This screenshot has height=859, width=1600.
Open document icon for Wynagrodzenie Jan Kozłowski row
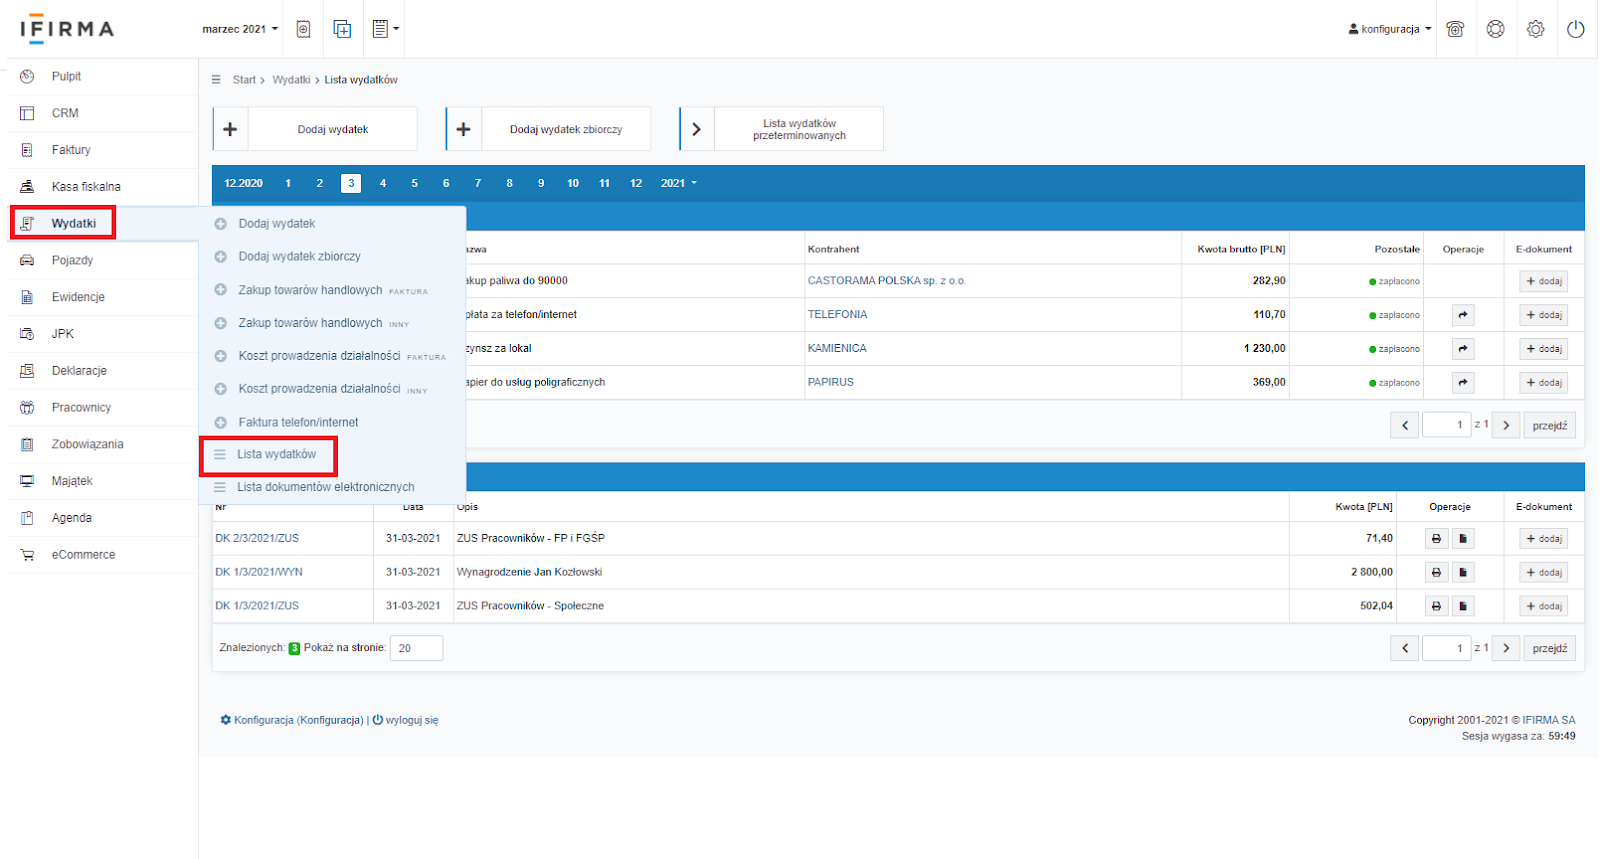[x=1463, y=573]
